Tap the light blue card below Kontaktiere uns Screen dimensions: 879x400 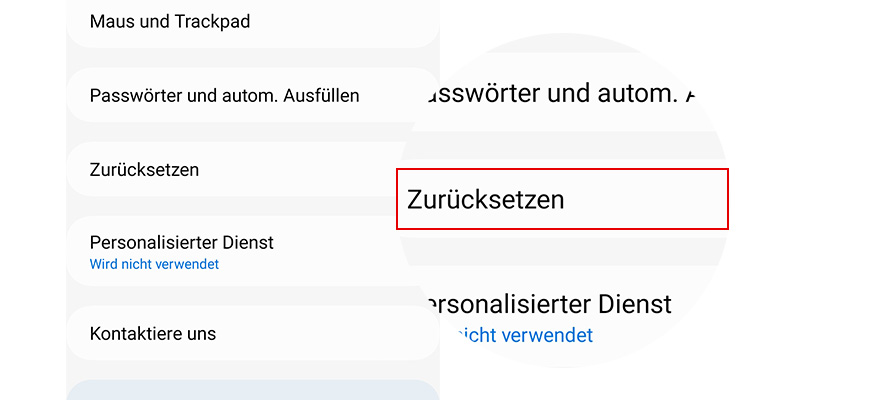pyautogui.click(x=252, y=390)
